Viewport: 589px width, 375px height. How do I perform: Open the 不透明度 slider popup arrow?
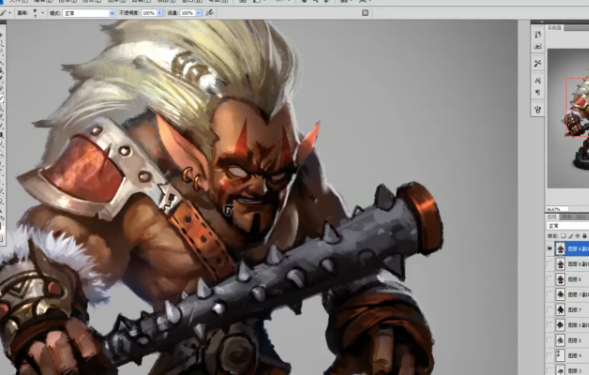pos(160,13)
